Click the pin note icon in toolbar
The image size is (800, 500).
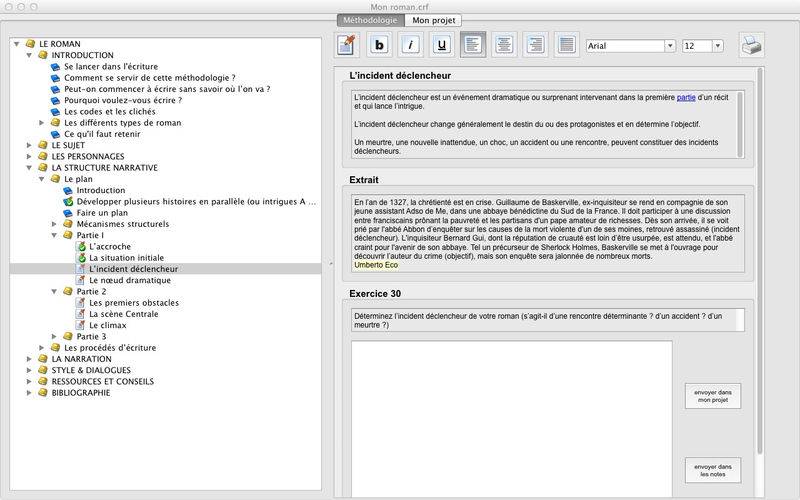click(x=346, y=45)
